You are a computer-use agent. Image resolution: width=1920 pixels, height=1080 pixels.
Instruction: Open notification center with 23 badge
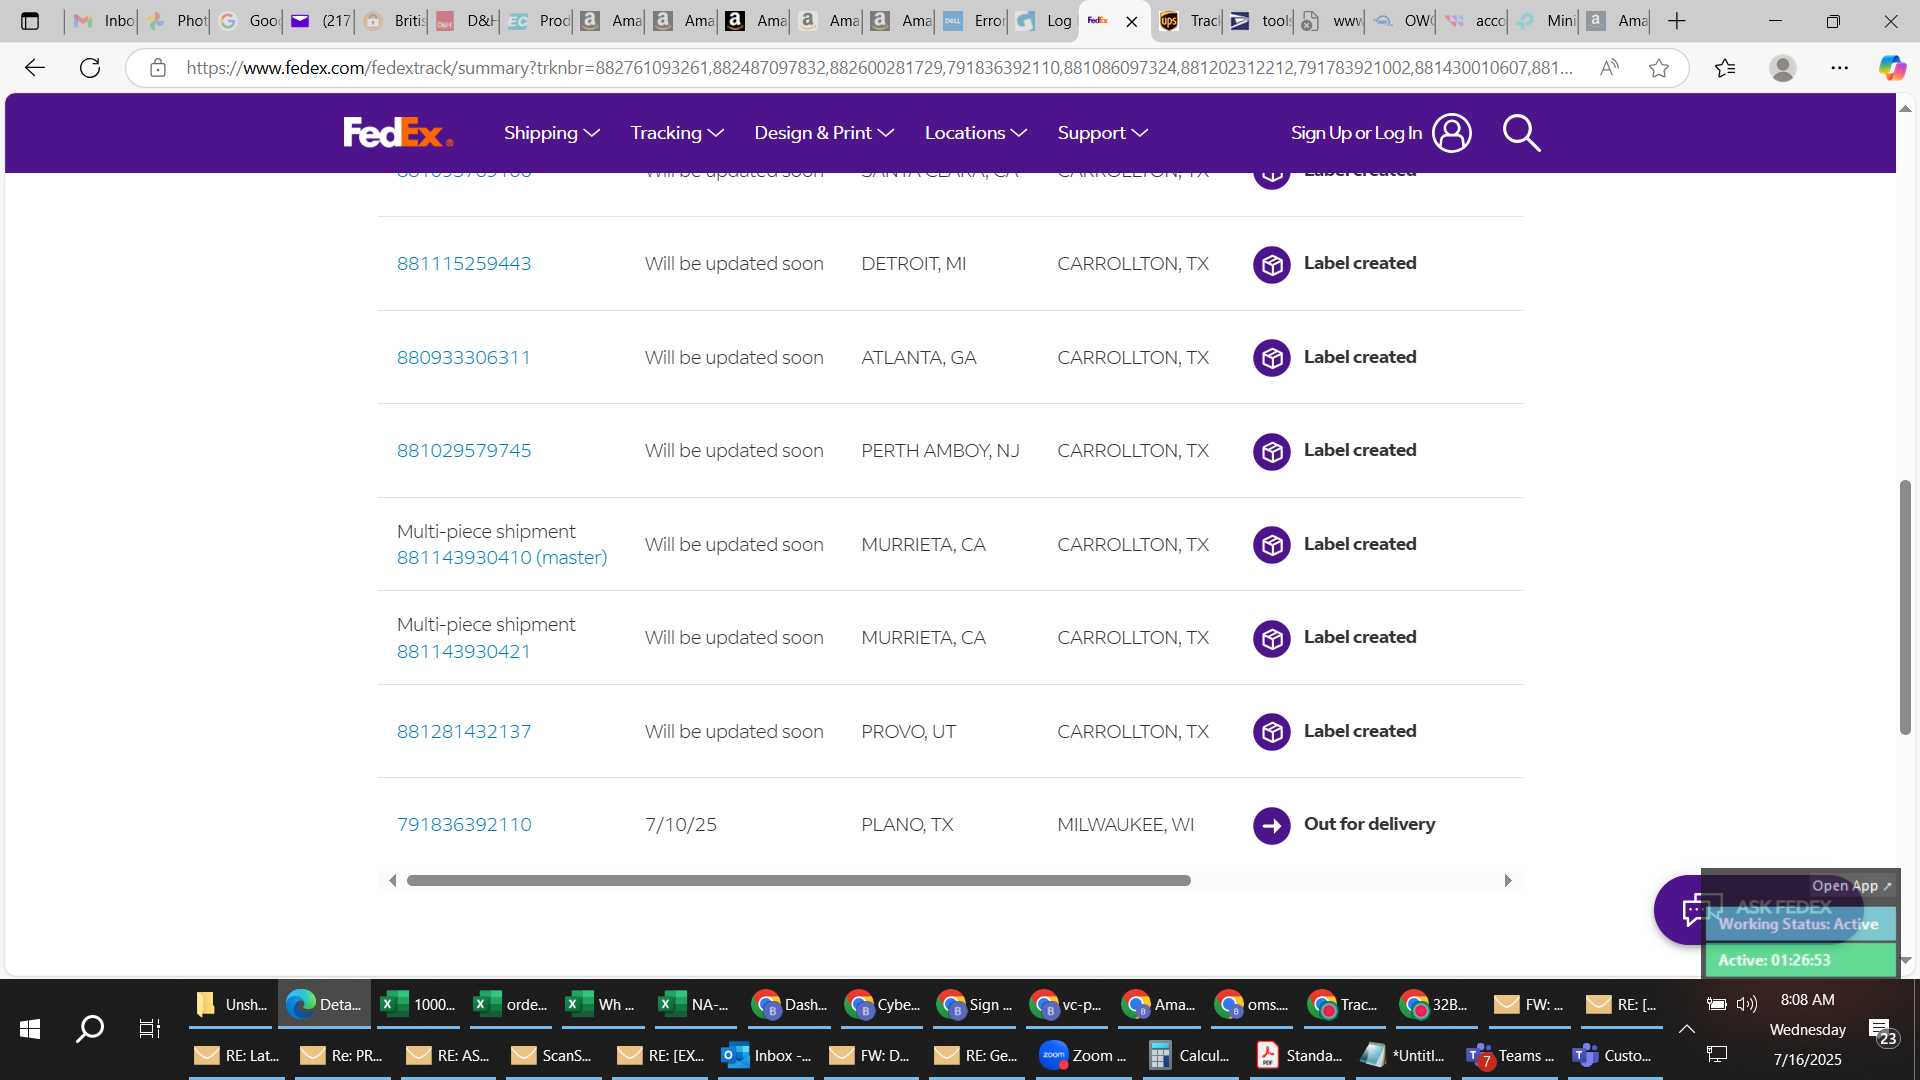tap(1882, 1031)
